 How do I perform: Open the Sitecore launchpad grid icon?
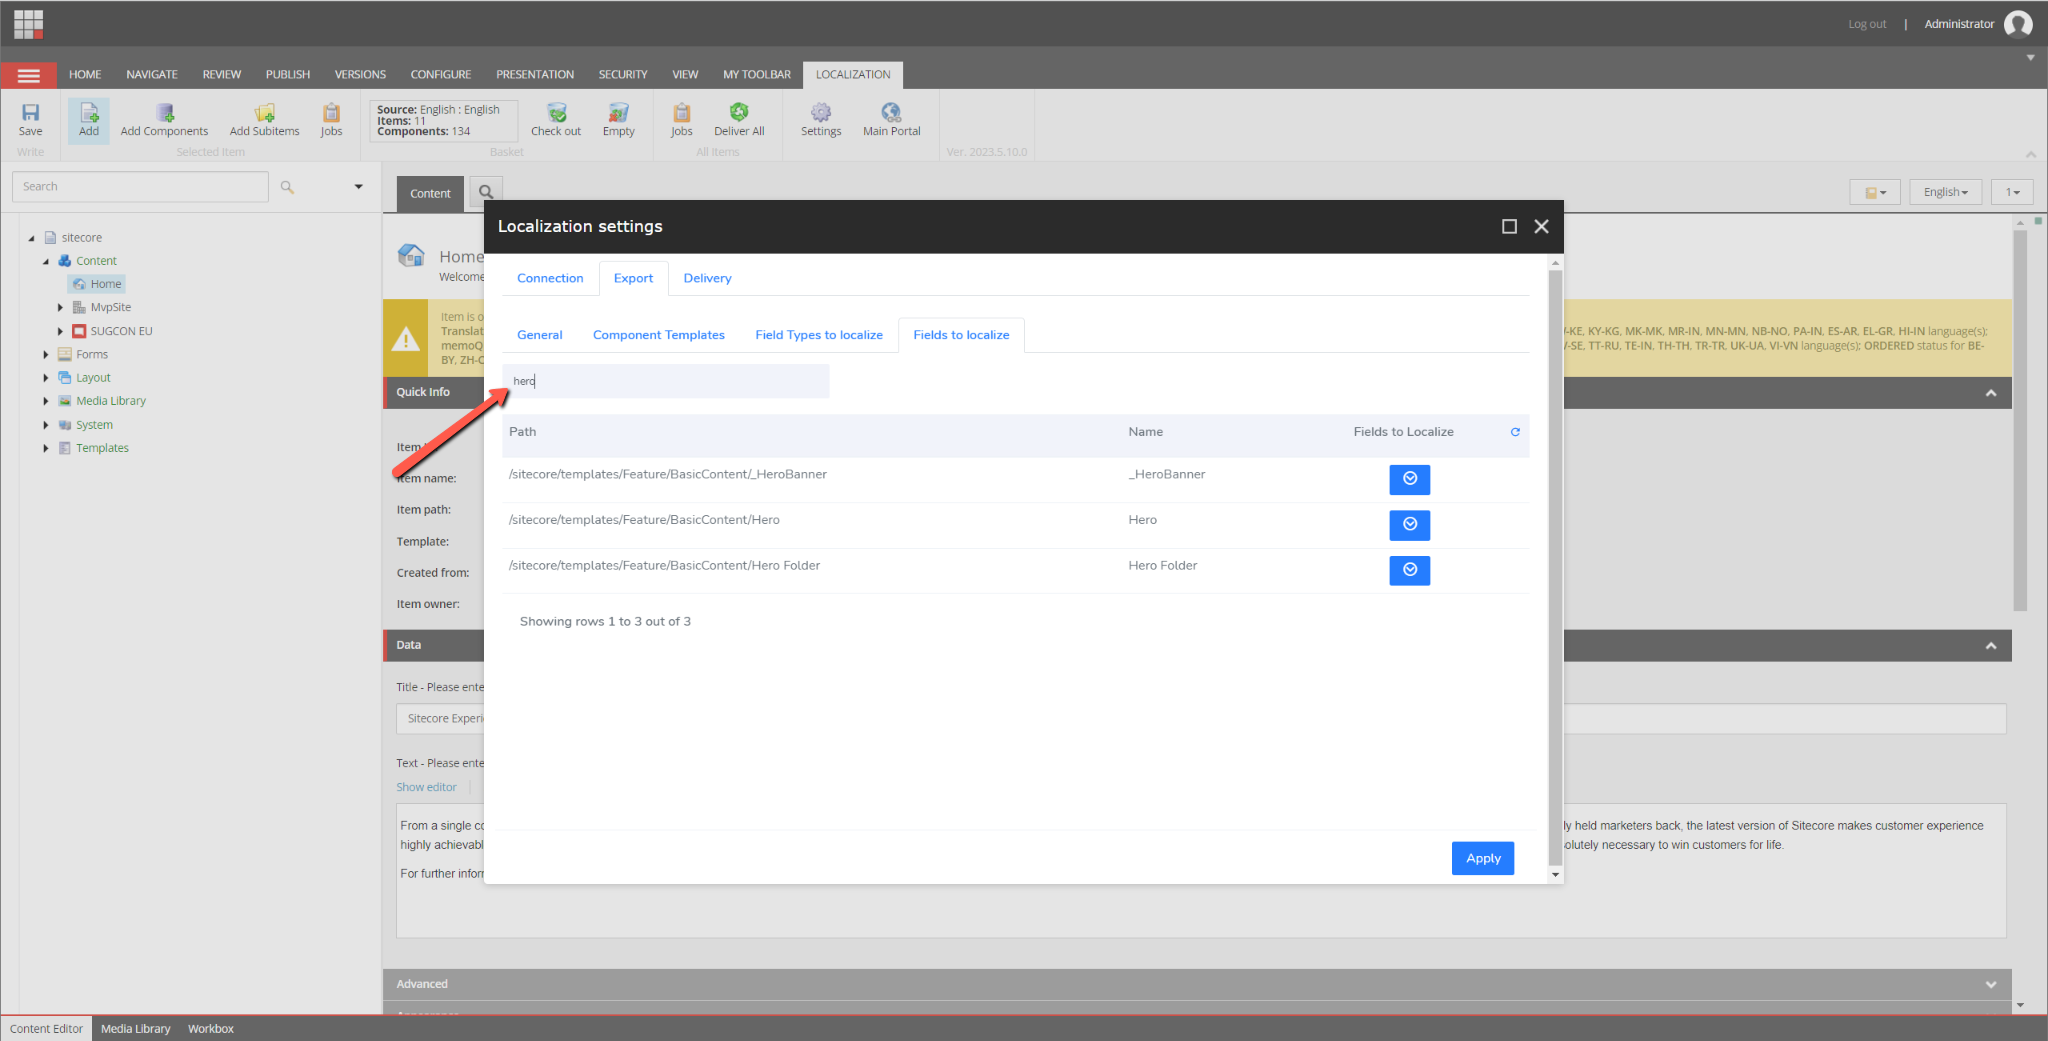pyautogui.click(x=28, y=23)
